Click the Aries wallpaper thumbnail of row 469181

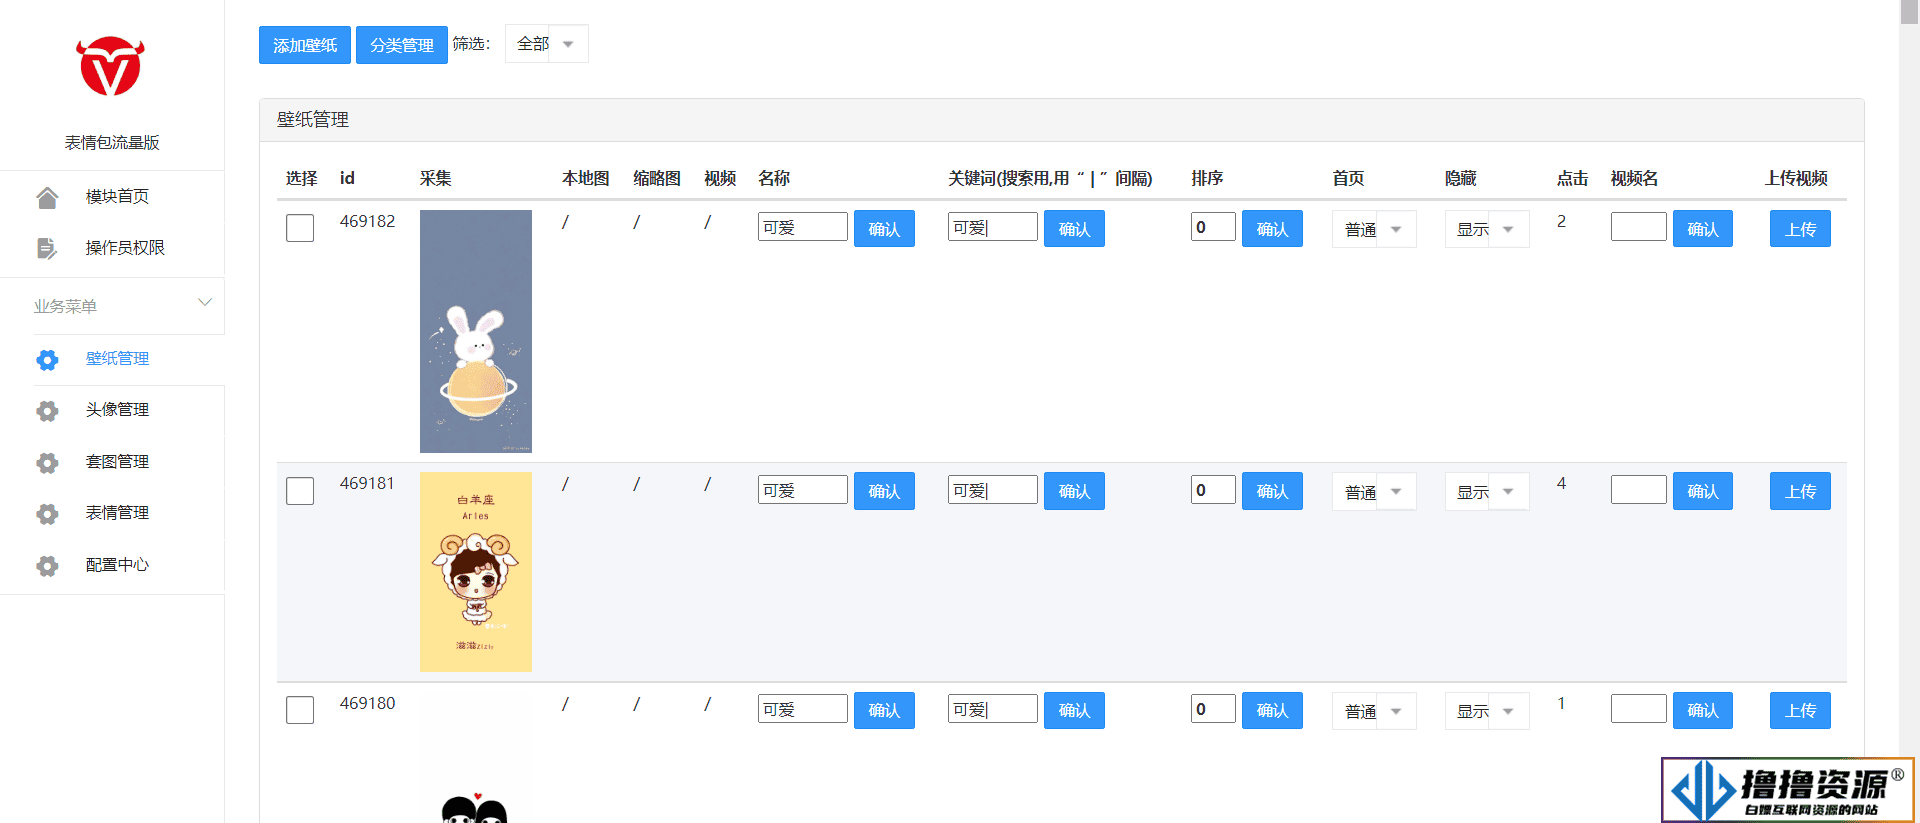pyautogui.click(x=476, y=571)
